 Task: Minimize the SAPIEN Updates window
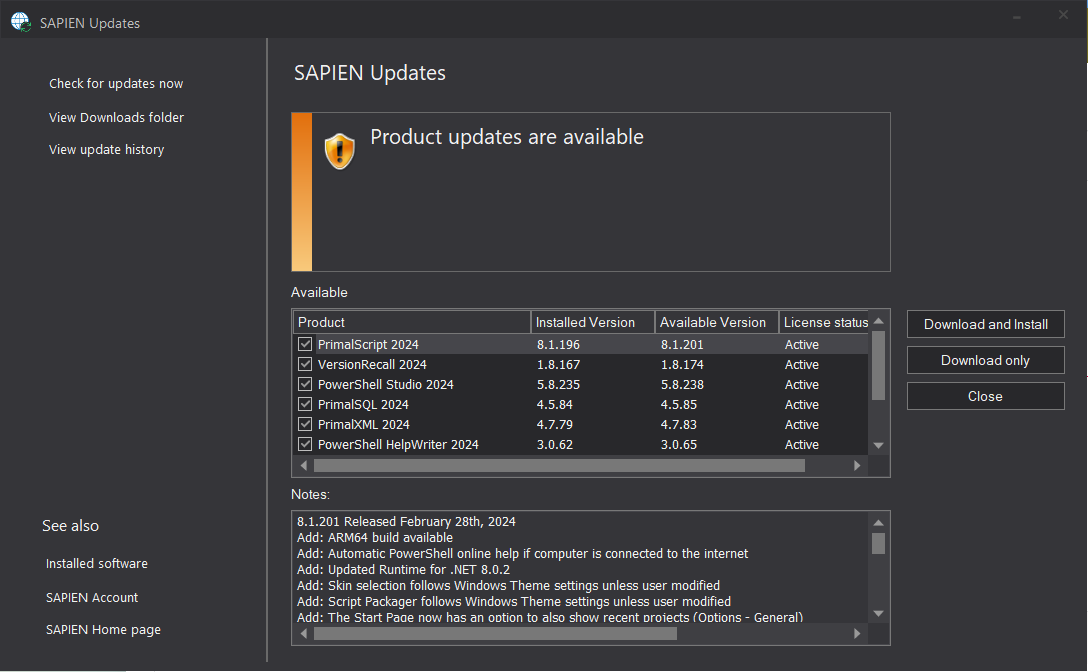(1017, 17)
